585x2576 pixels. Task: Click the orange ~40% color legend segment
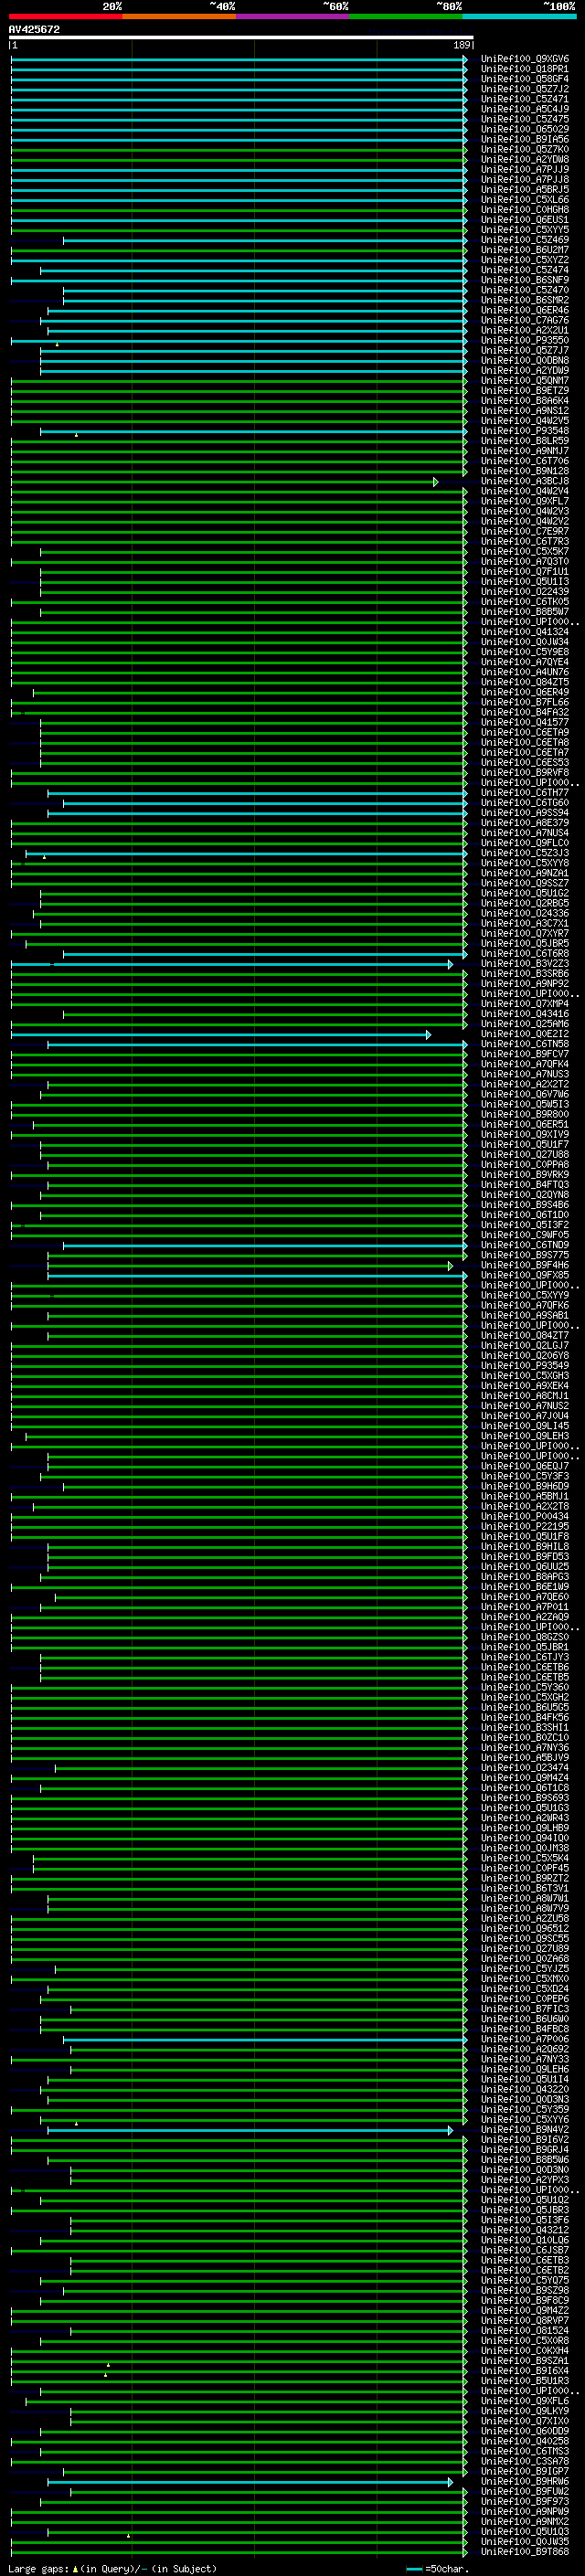[179, 16]
